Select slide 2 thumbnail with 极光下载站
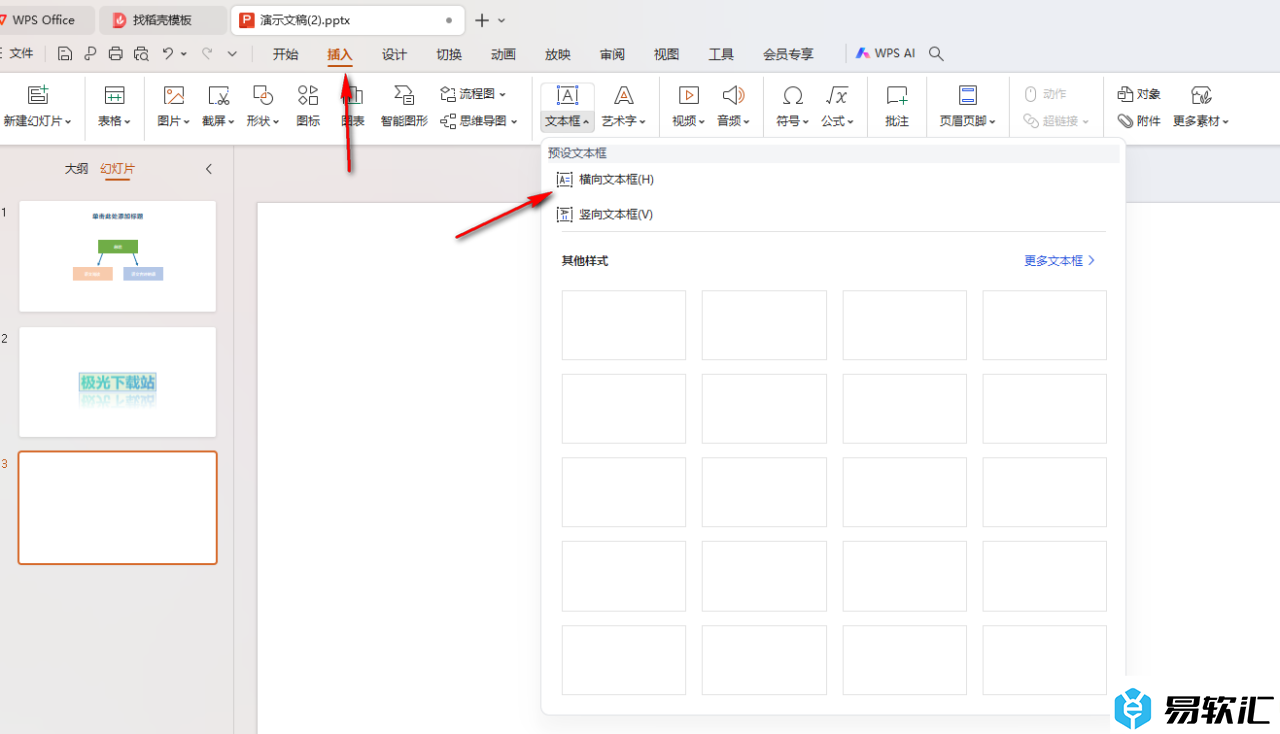Image resolution: width=1280 pixels, height=734 pixels. [118, 382]
